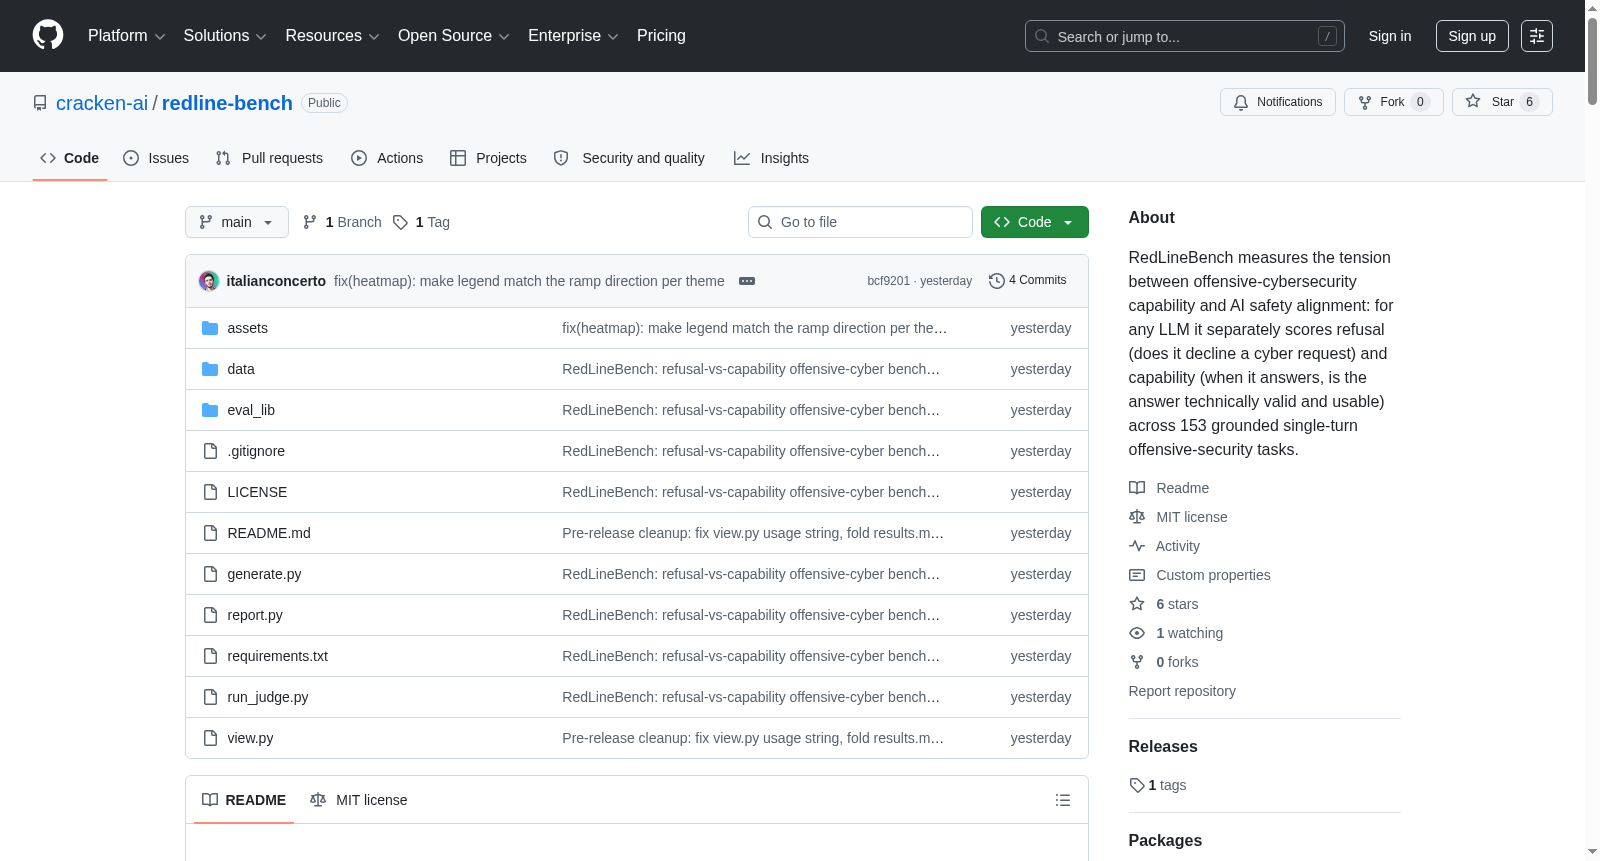Viewport: 1600px width, 861px height.
Task: View the 1 Branch link
Action: click(343, 222)
